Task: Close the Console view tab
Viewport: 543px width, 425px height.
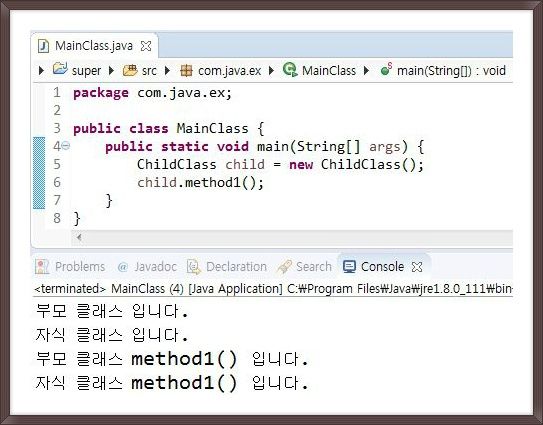Action: [417, 267]
